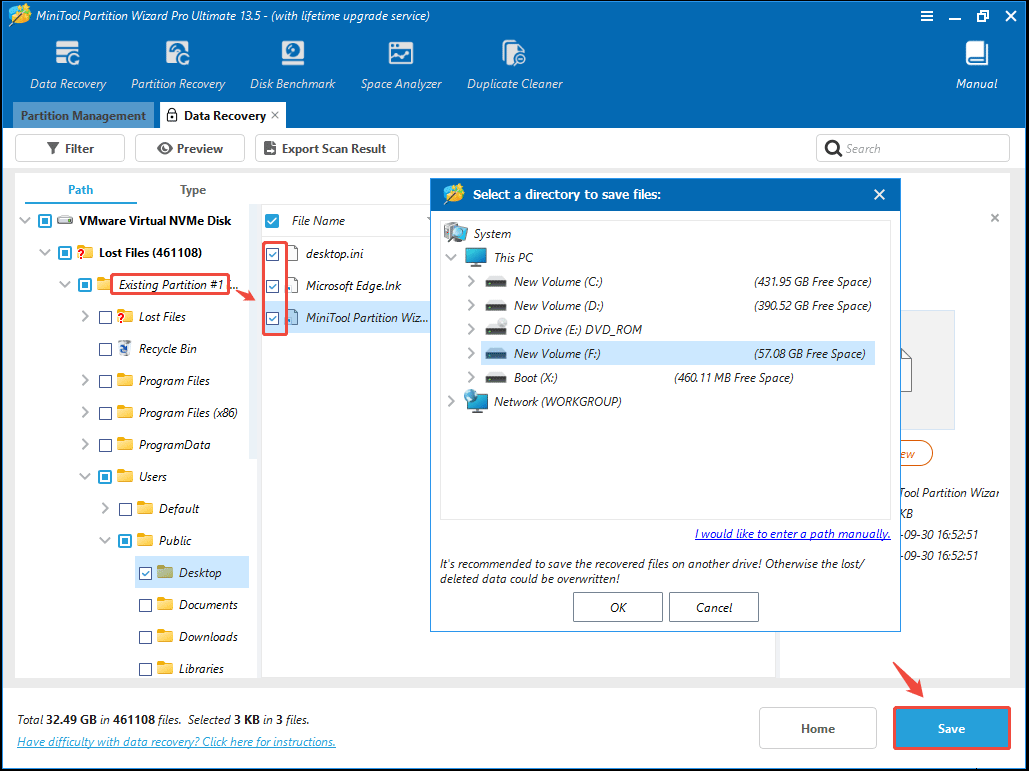The width and height of the screenshot is (1029, 771).
Task: Click the Filter icon
Action: pos(69,147)
